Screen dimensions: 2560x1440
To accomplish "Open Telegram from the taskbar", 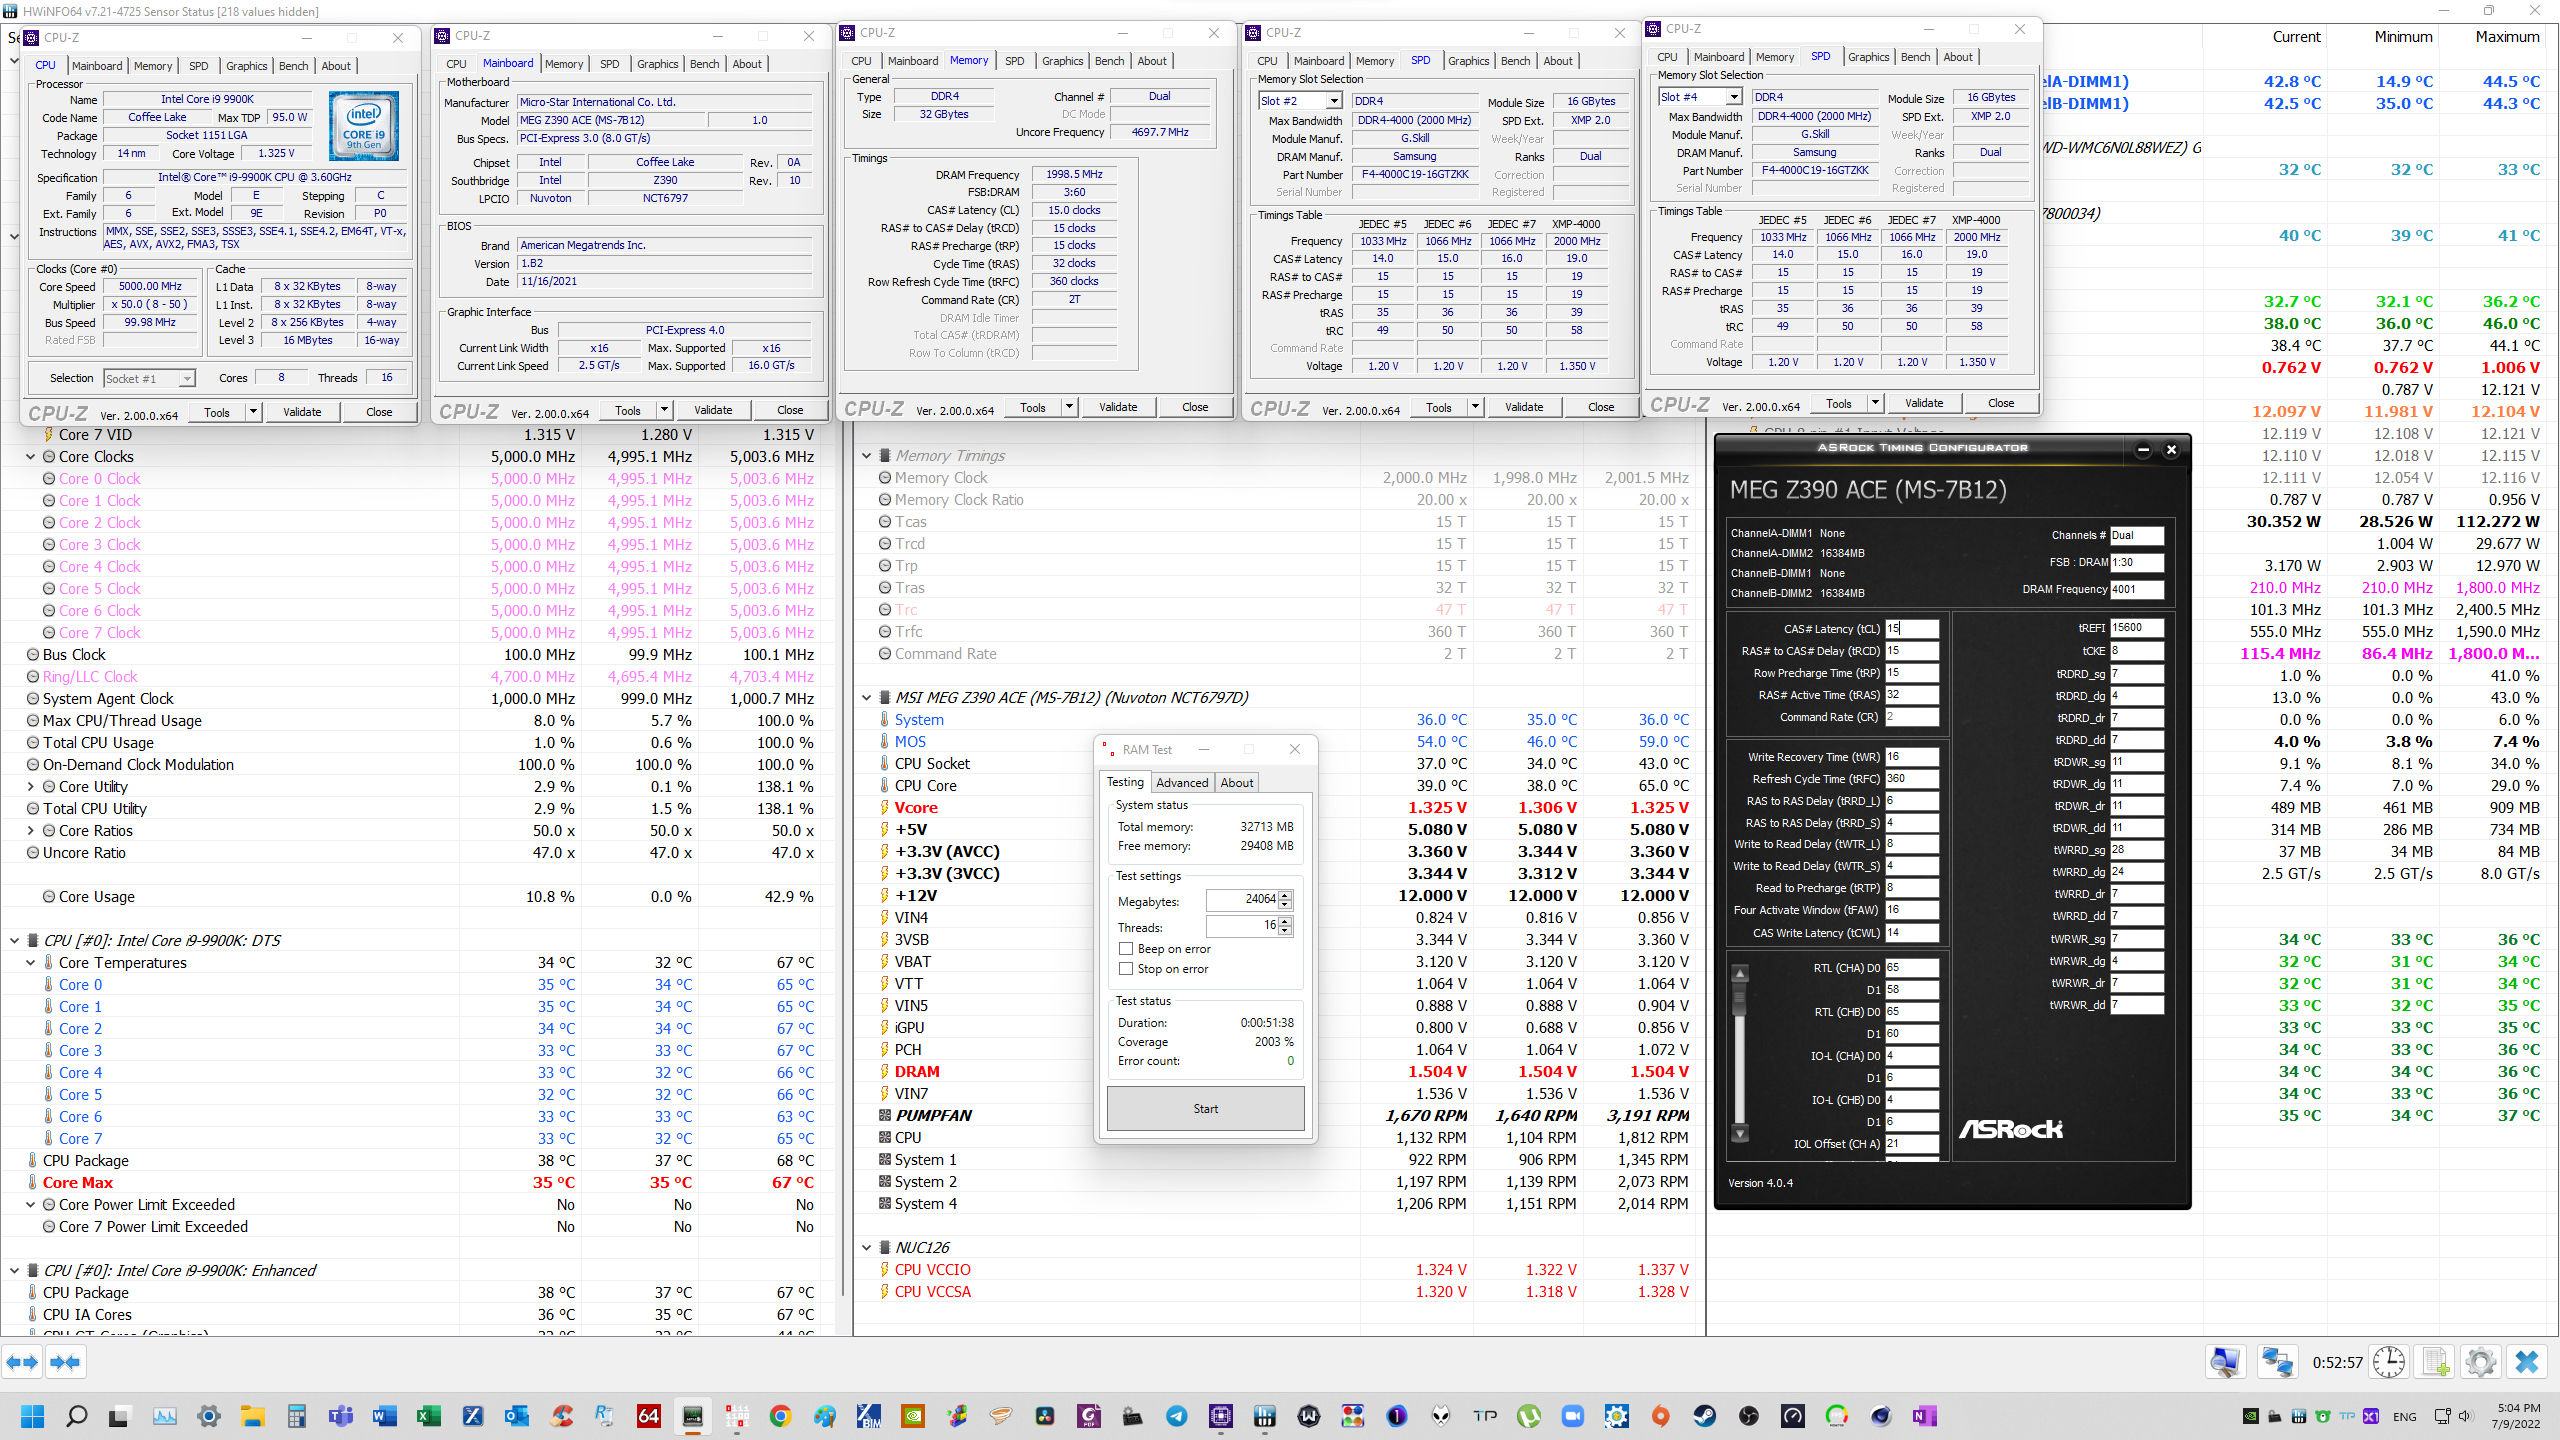I will point(1176,1416).
